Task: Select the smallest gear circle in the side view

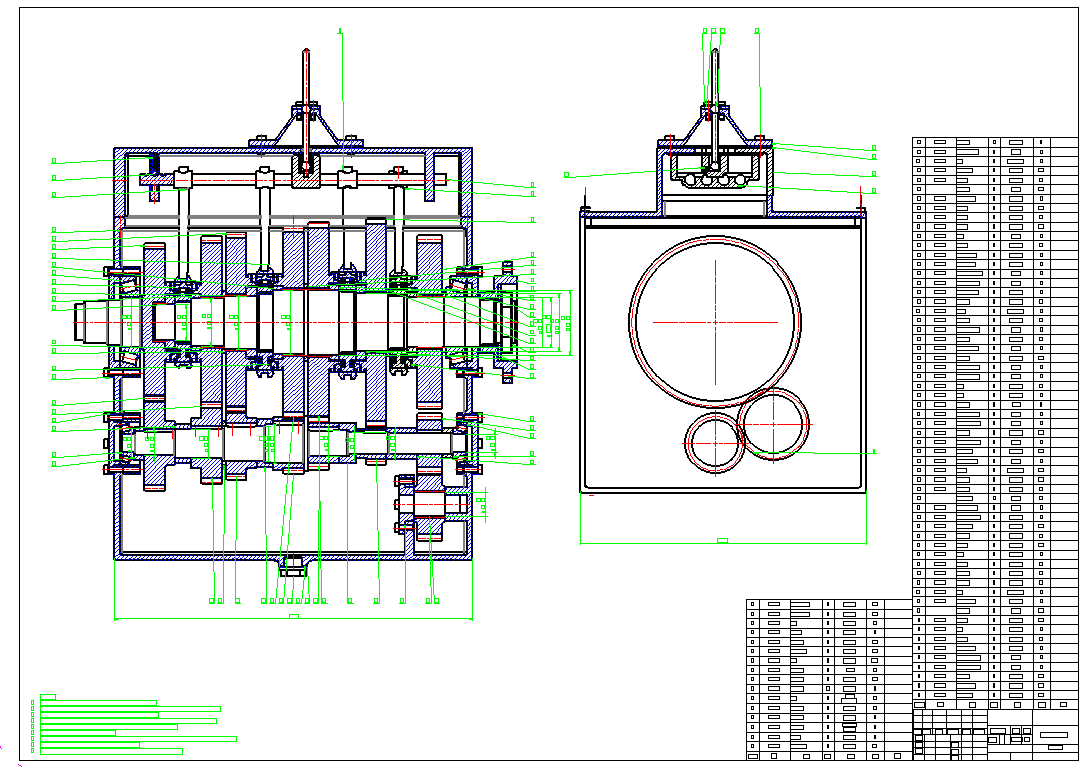Action: 715,444
